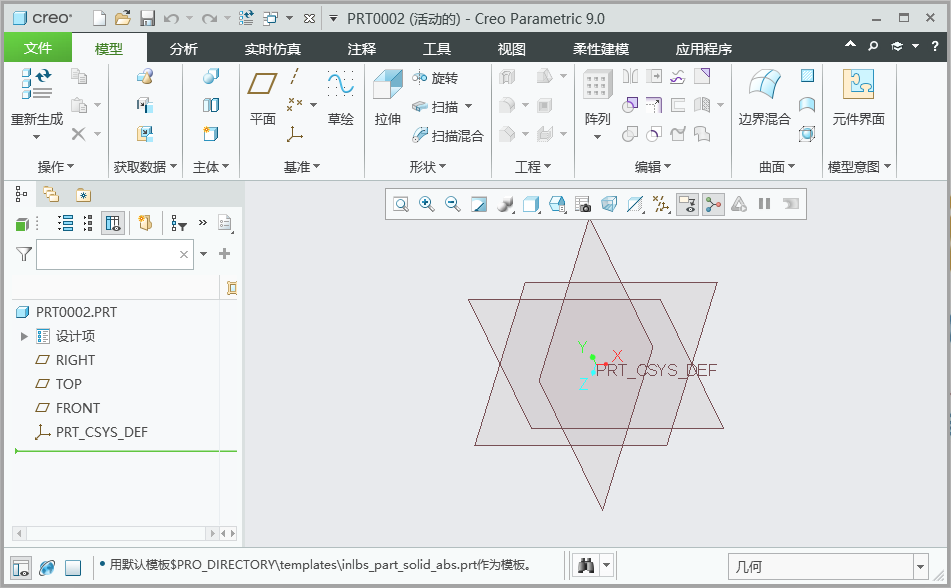The image size is (951, 588).
Task: Open the display style shaded sphere icon
Action: click(x=505, y=204)
